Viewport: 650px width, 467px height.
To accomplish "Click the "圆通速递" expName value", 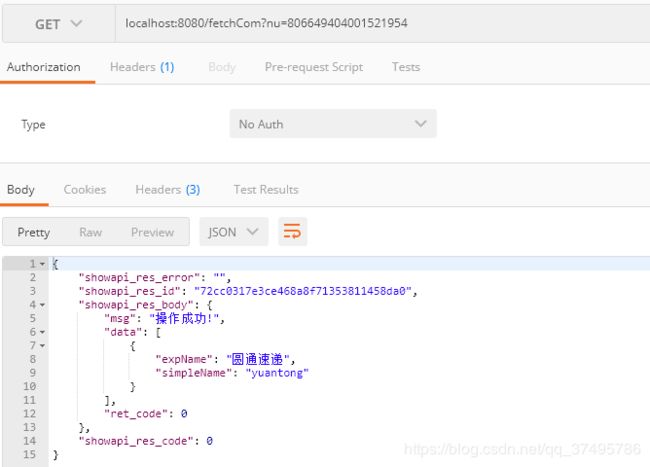I will pos(257,359).
